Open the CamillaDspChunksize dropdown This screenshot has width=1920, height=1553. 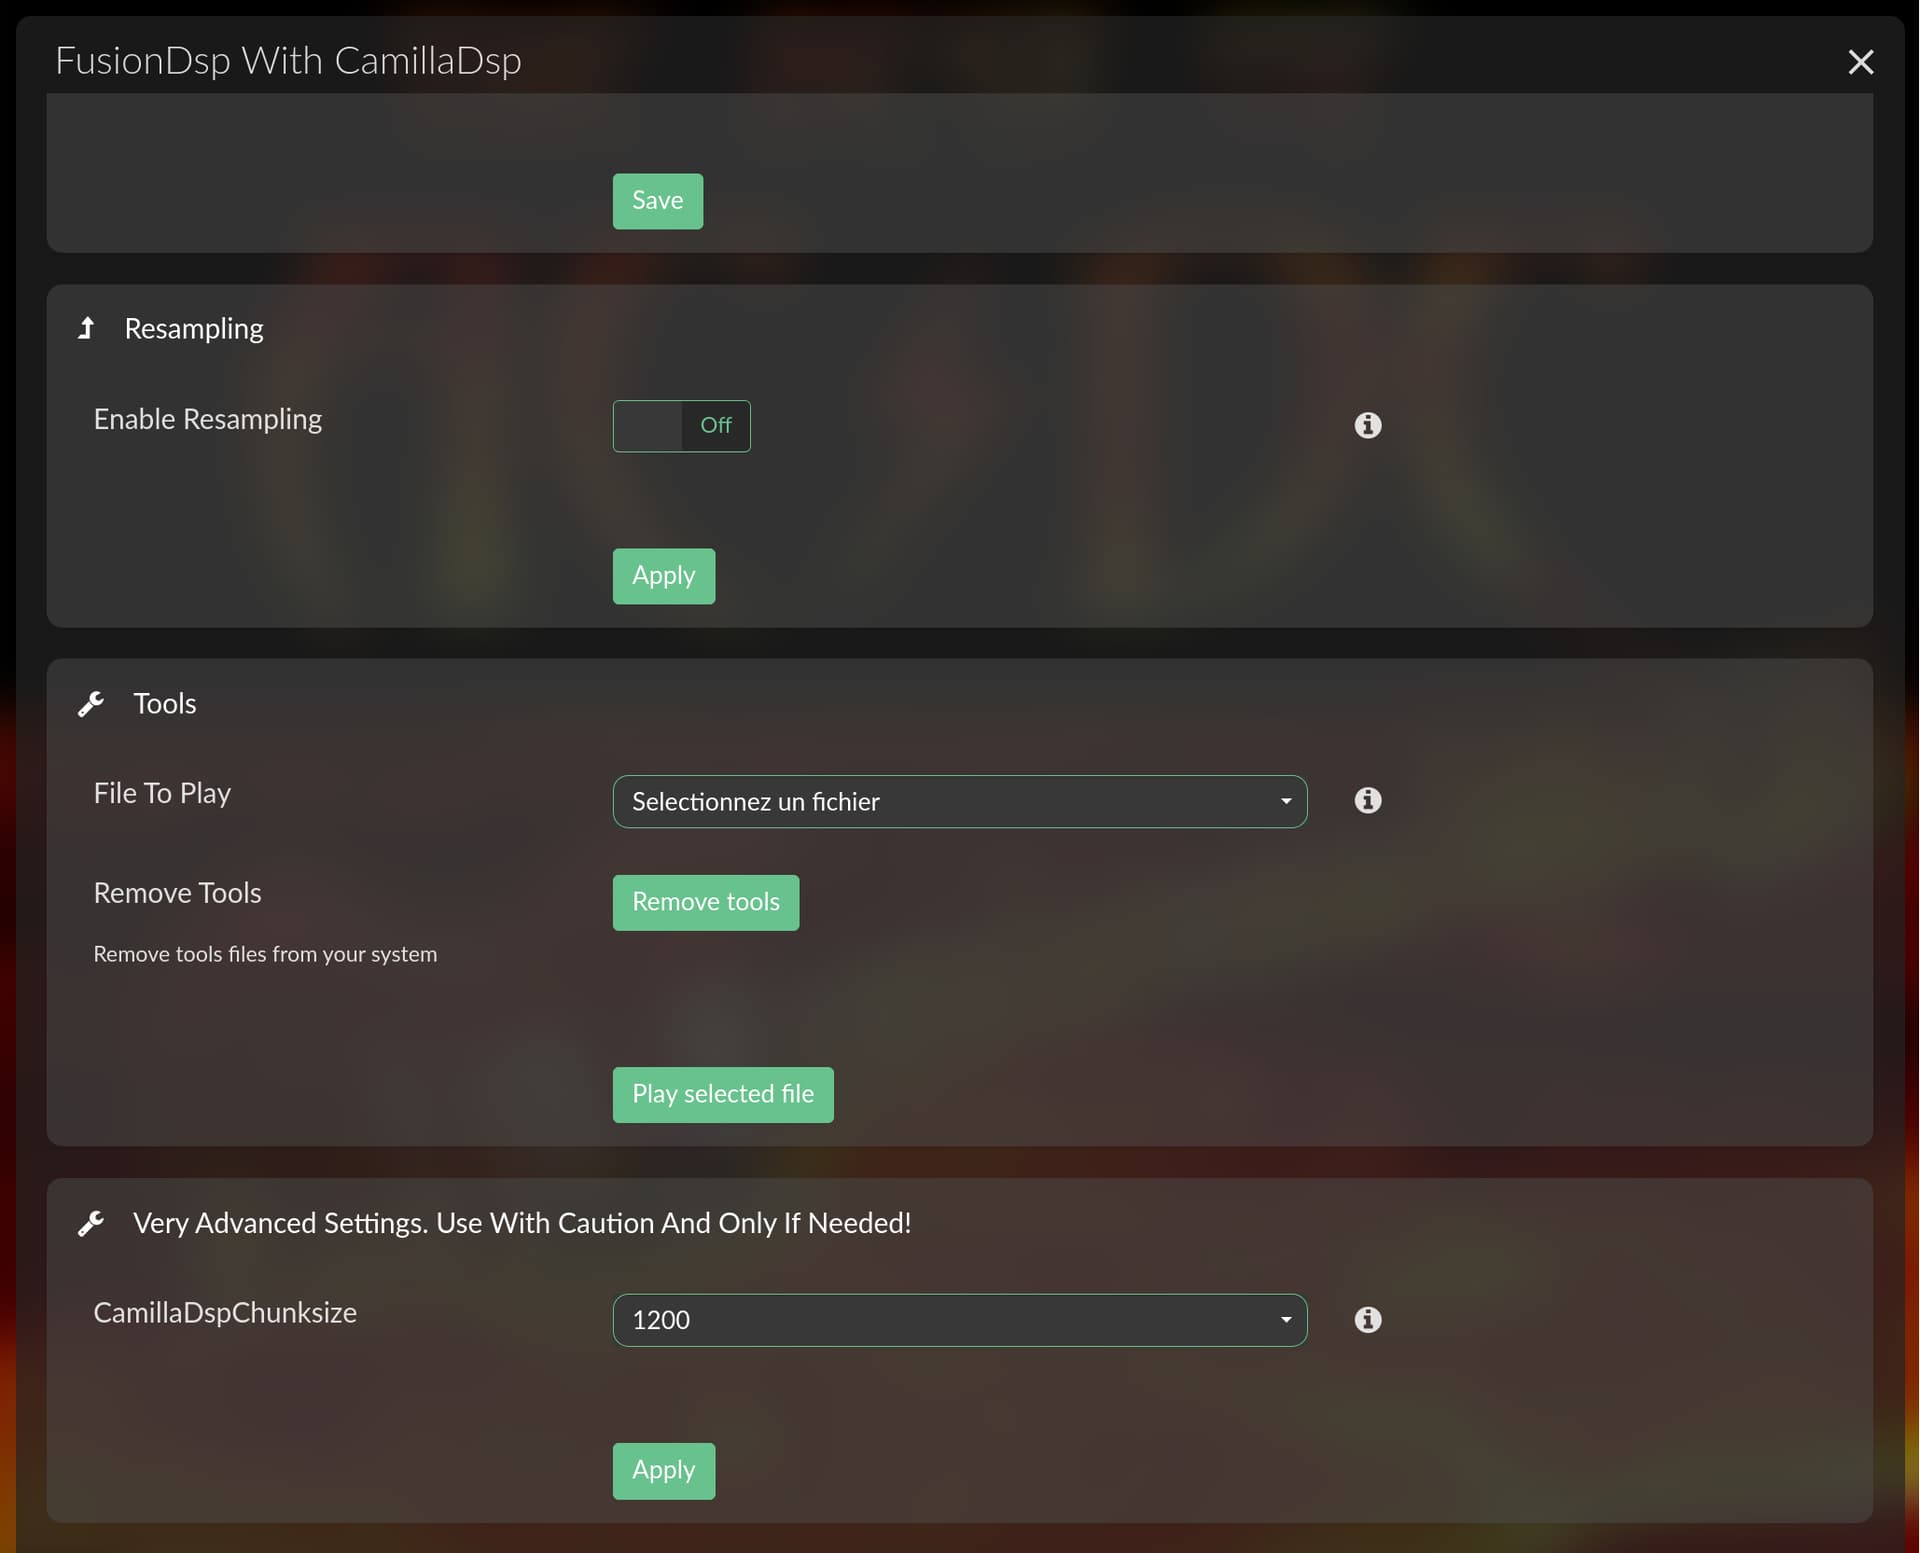[x=959, y=1320]
